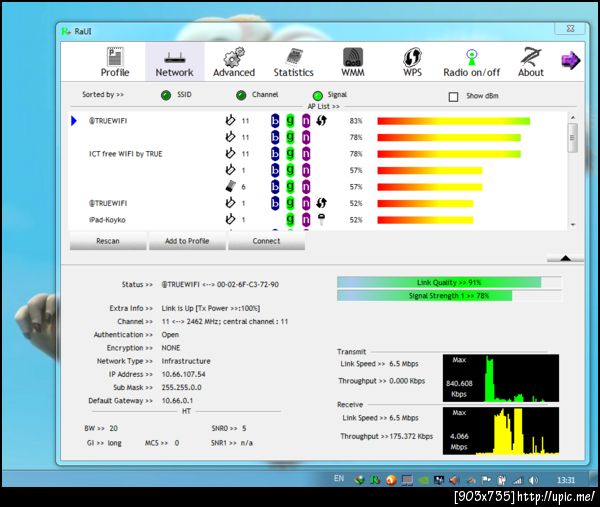
Task: Click status text @TRUEWIFI <--> 00-02-6F-C3-72-90
Action: pos(220,284)
